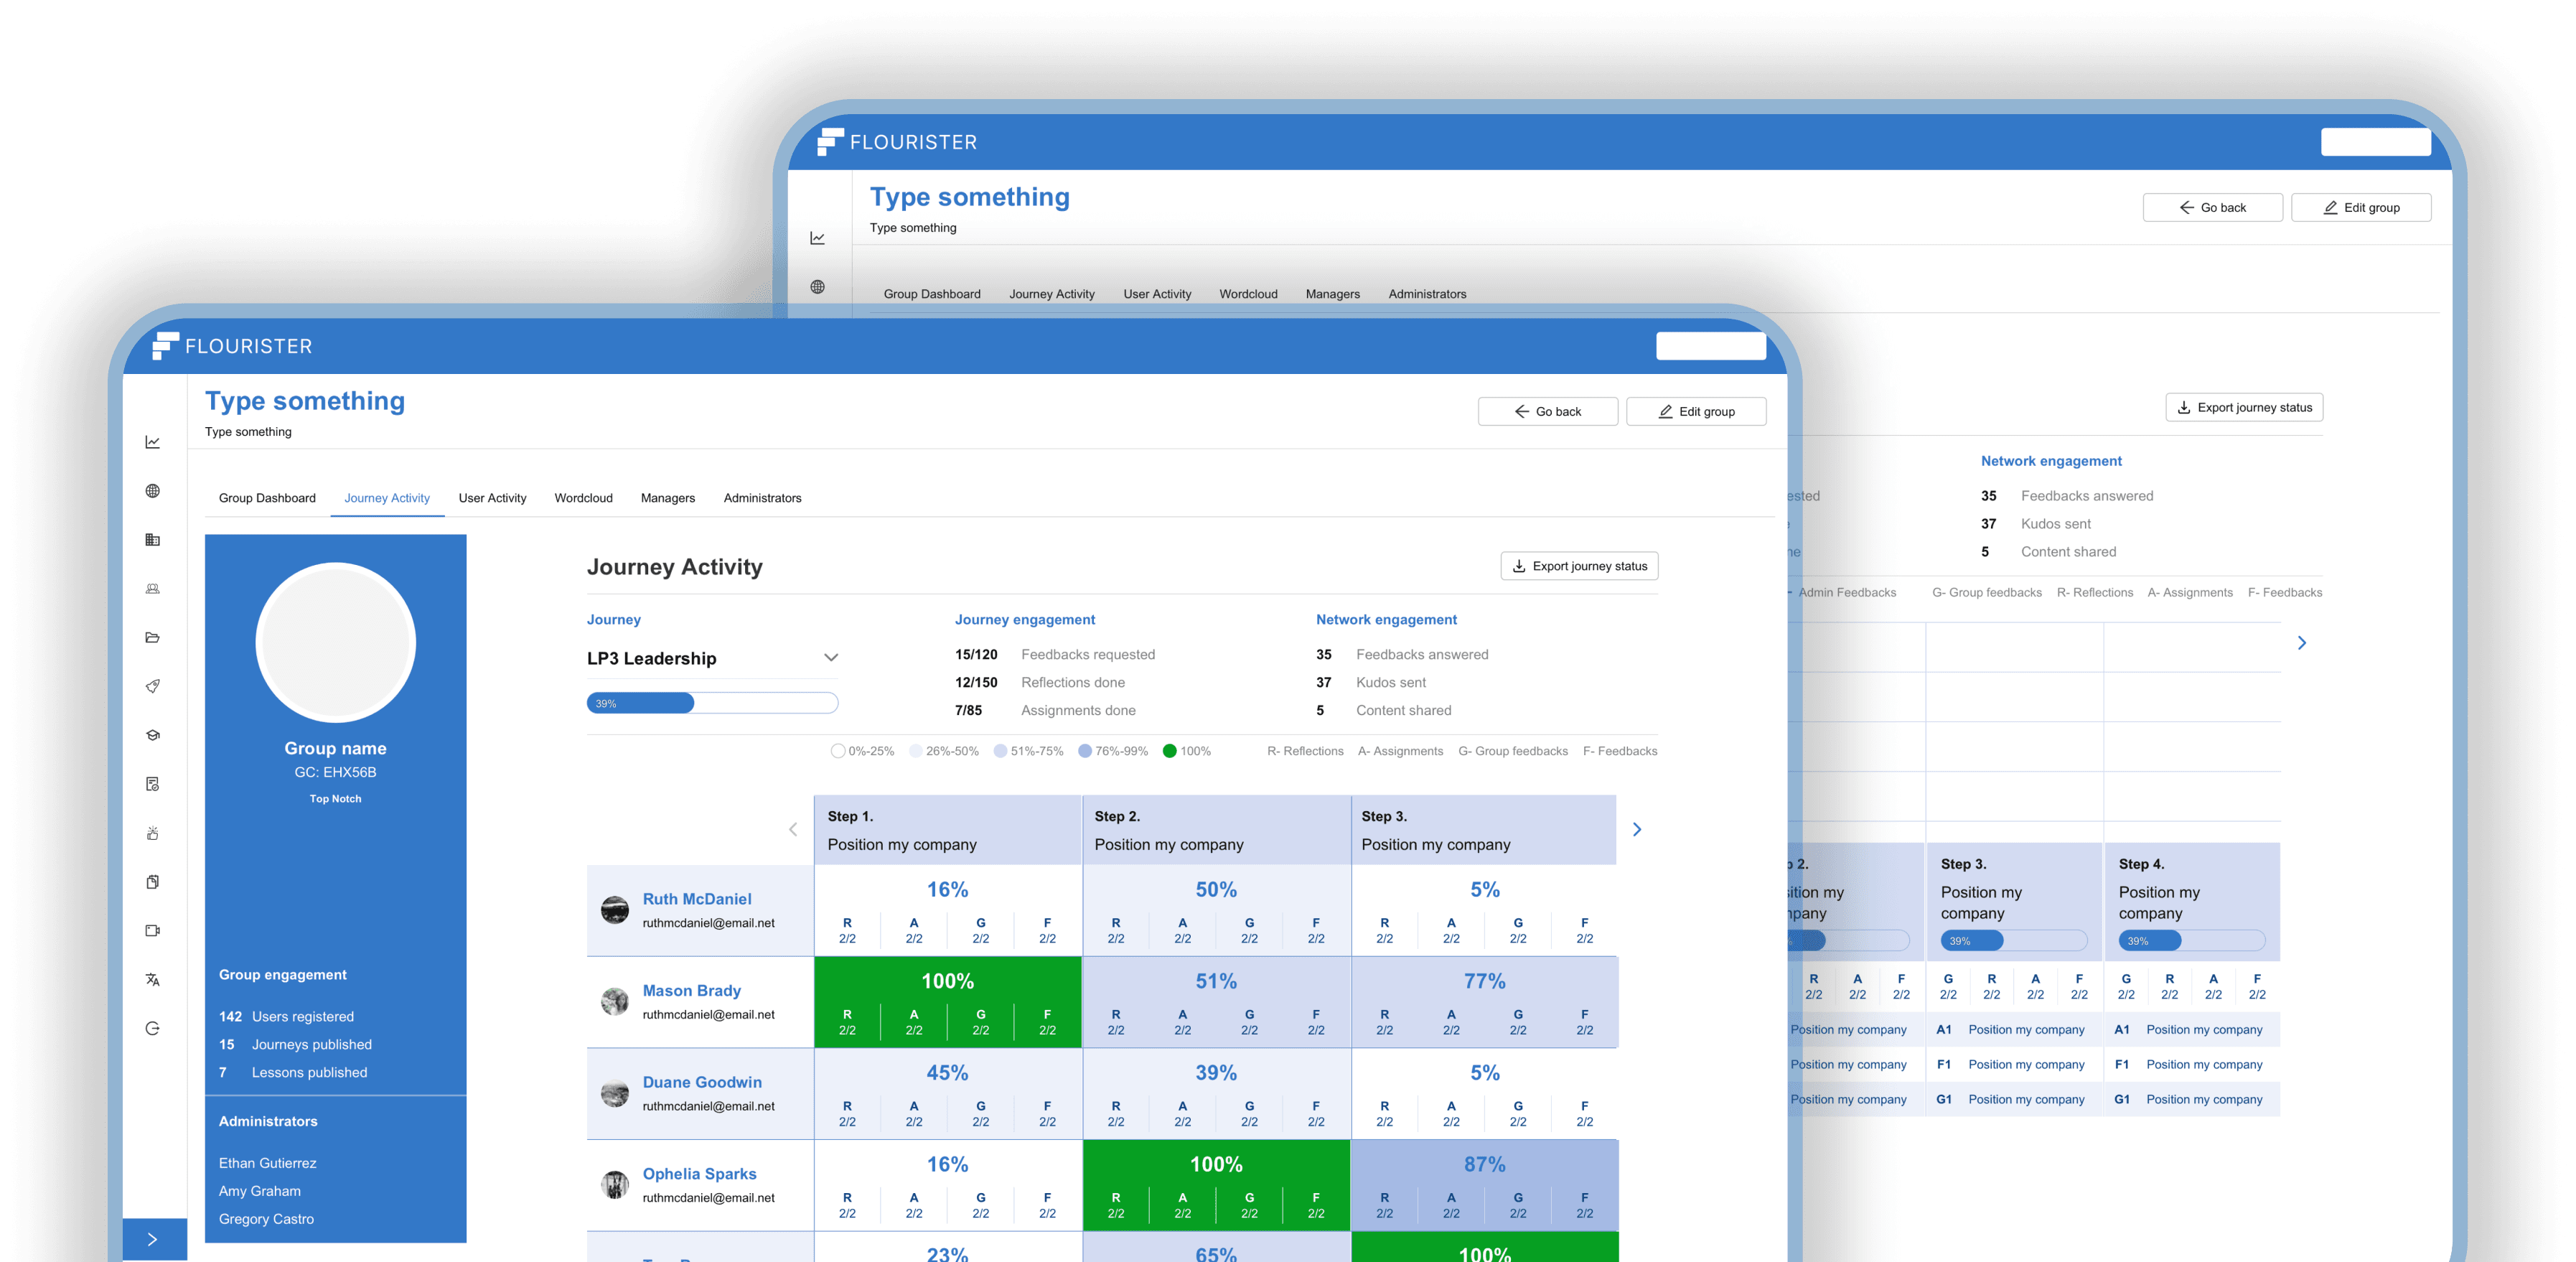Click the globe icon in front window sidebar

click(x=153, y=491)
